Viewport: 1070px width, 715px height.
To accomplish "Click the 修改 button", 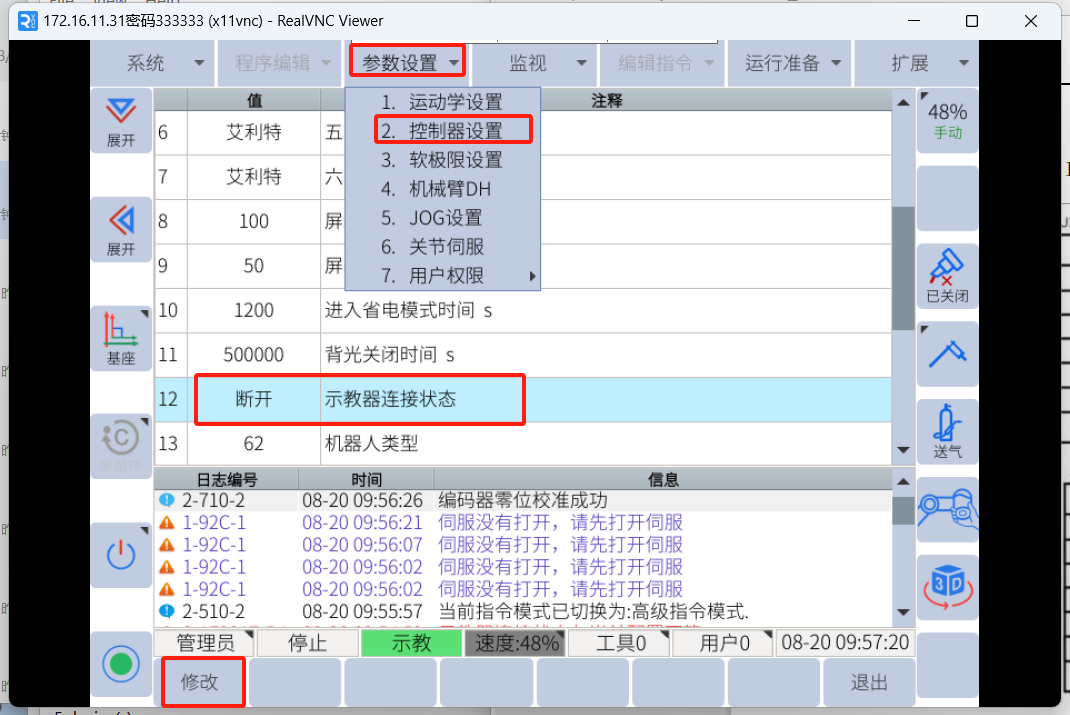I will [200, 683].
